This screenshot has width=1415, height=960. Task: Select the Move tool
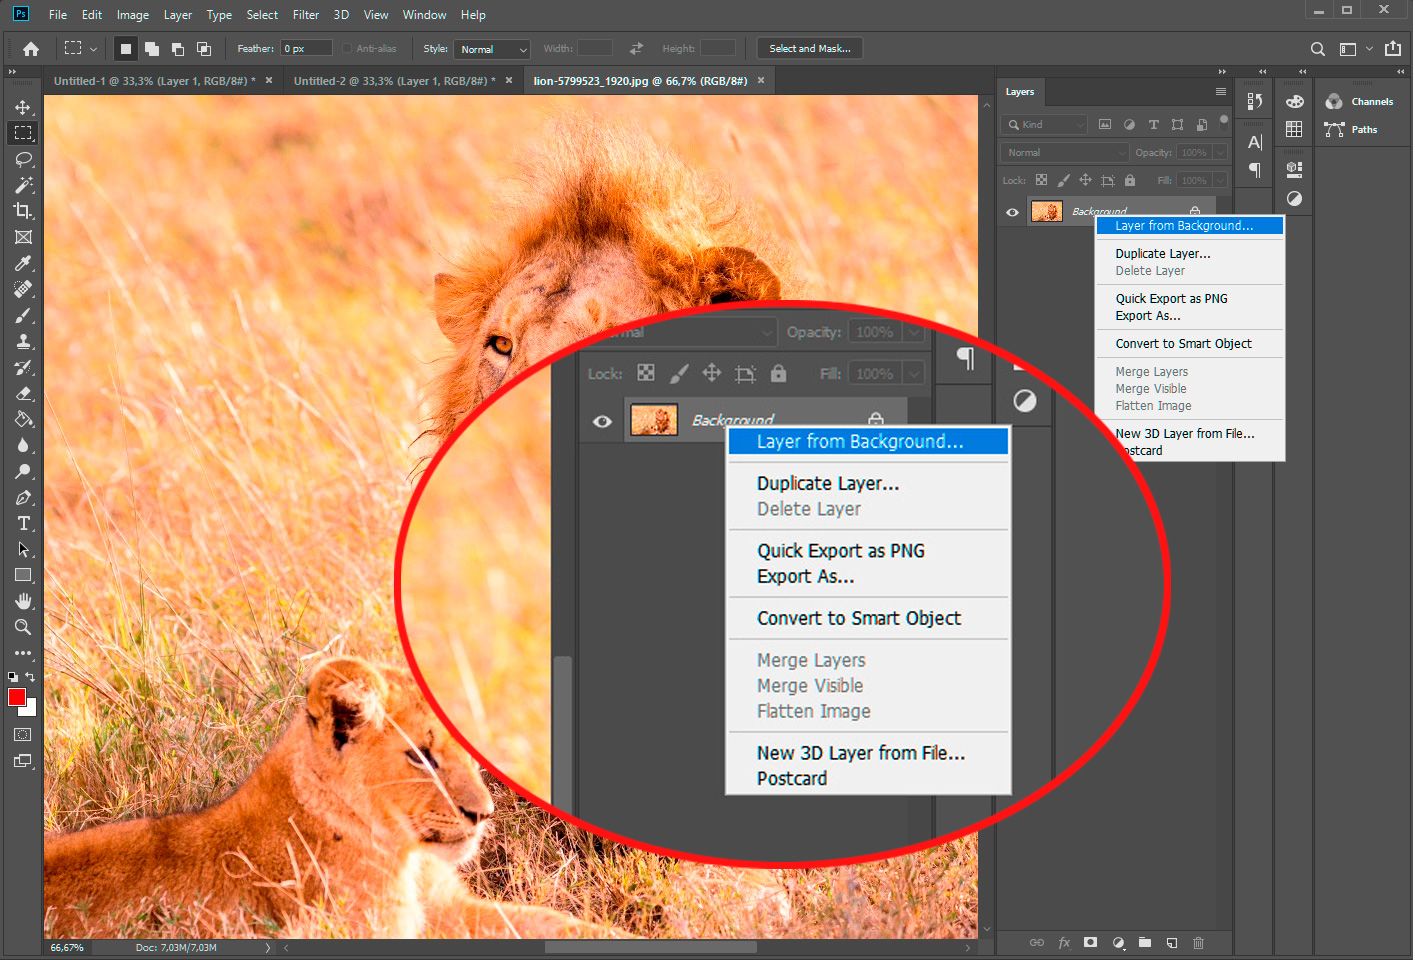tap(22, 107)
